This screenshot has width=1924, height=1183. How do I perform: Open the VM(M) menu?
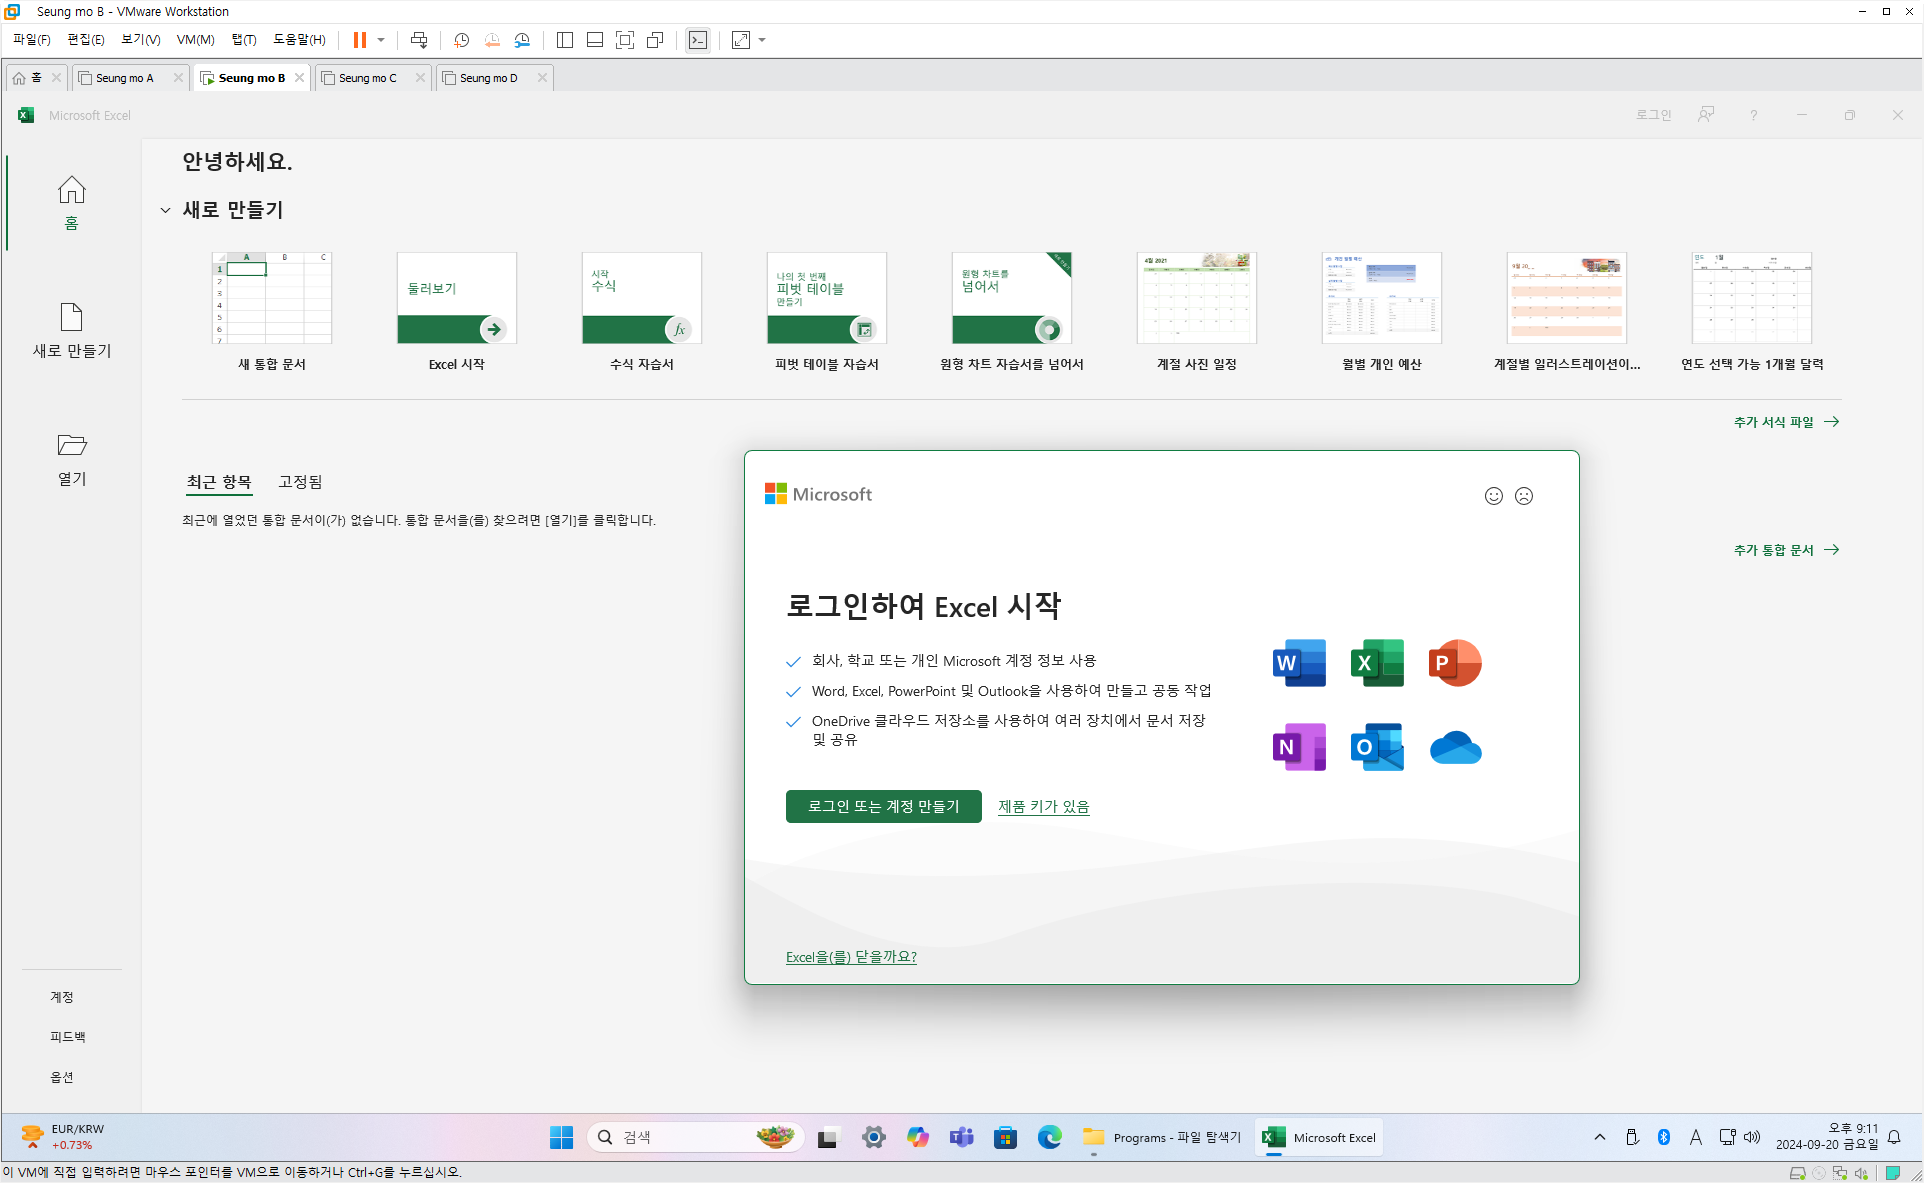(x=195, y=40)
